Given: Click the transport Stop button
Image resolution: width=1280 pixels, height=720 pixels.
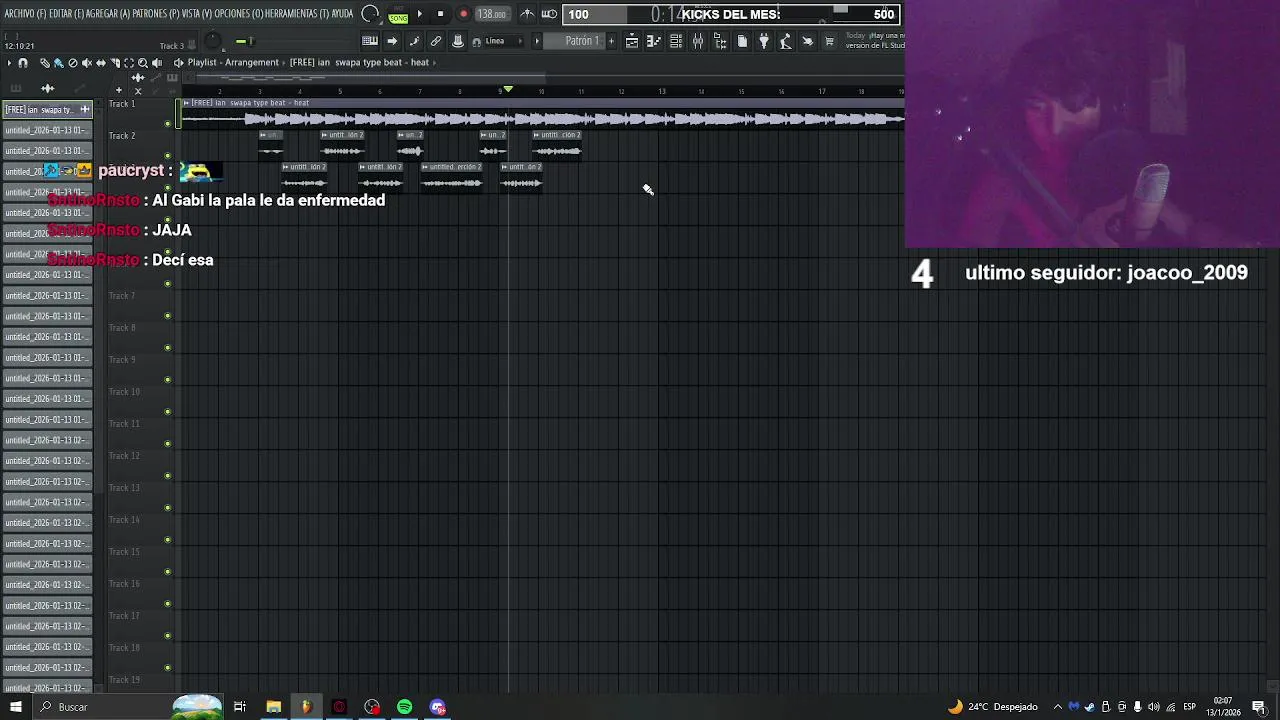Looking at the screenshot, I should click(x=440, y=14).
